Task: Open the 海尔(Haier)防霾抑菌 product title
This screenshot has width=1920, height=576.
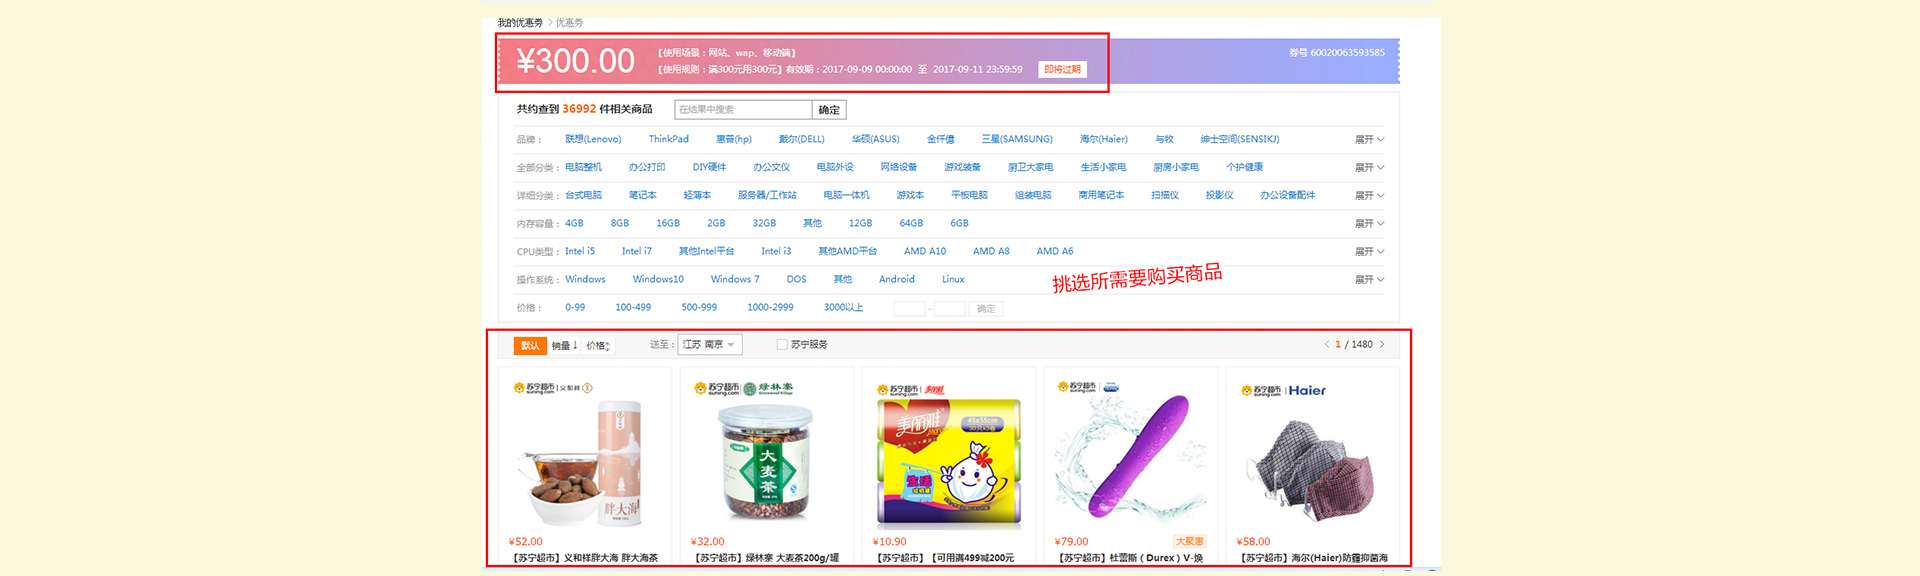Action: click(x=1314, y=558)
